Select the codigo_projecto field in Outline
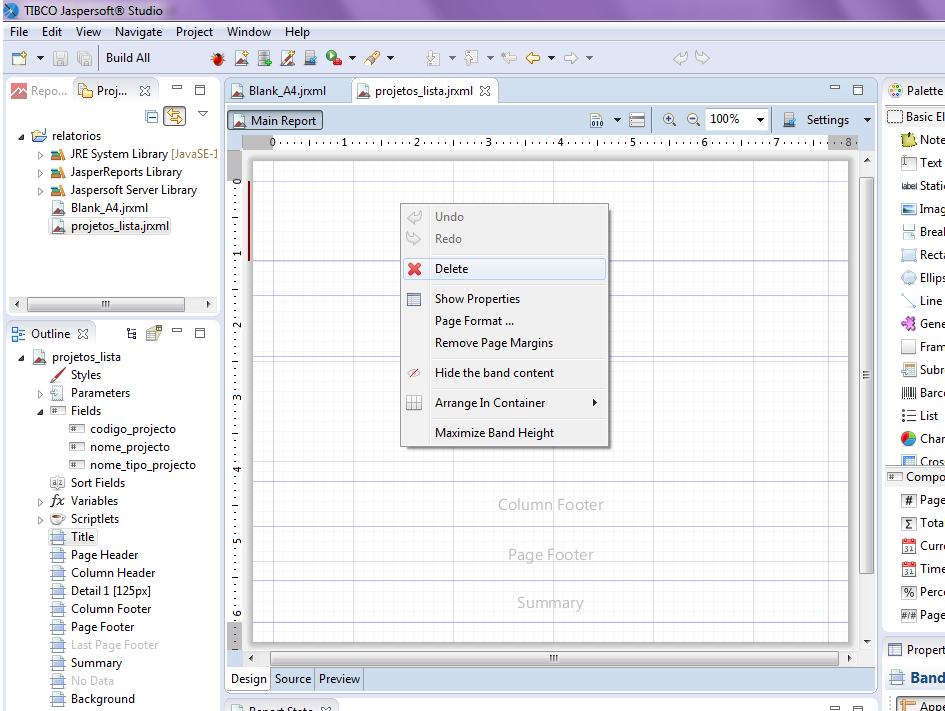 (133, 429)
